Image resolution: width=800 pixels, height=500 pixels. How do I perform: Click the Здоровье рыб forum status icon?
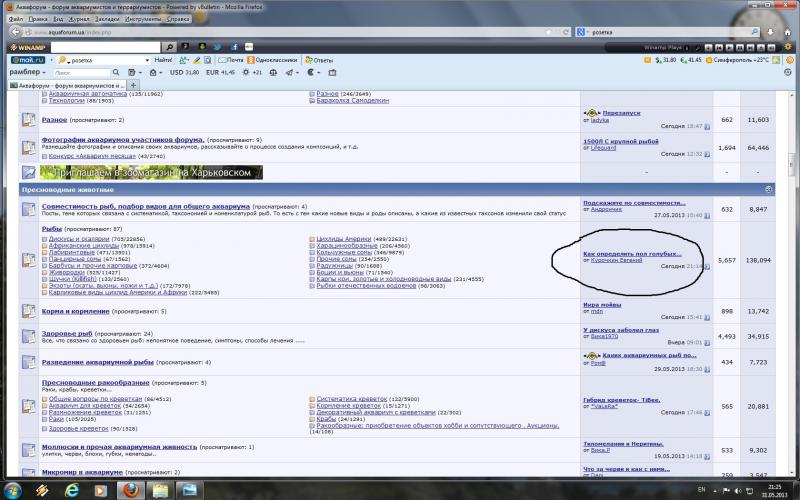(x=30, y=337)
